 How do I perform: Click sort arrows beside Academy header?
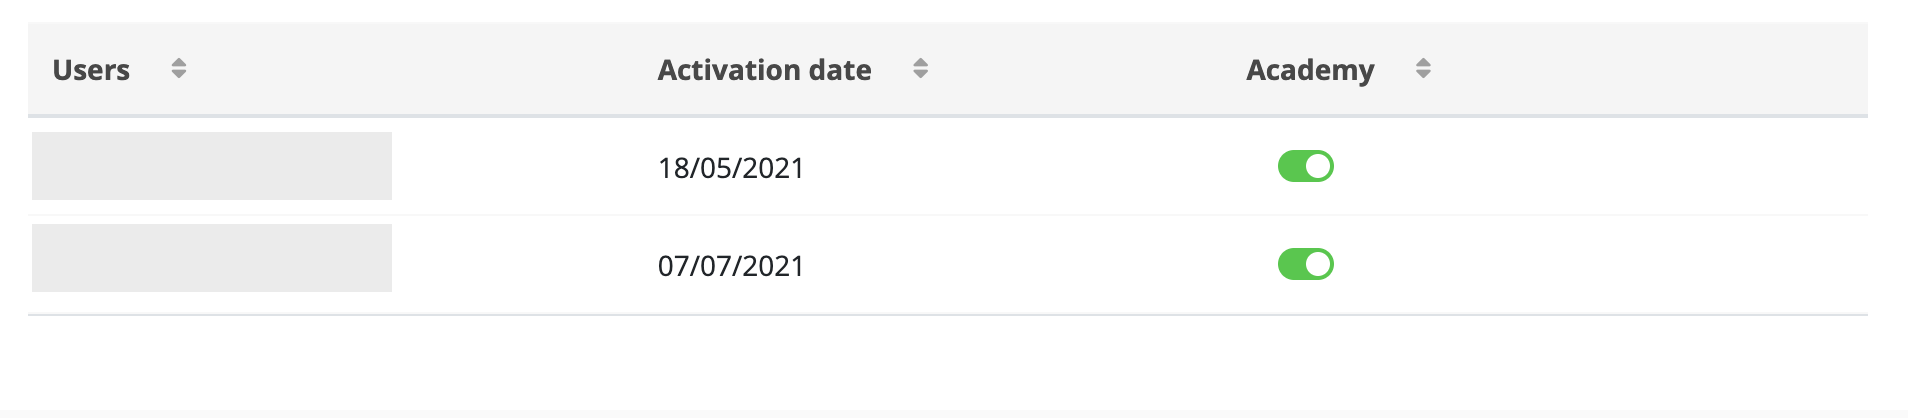(x=1423, y=68)
